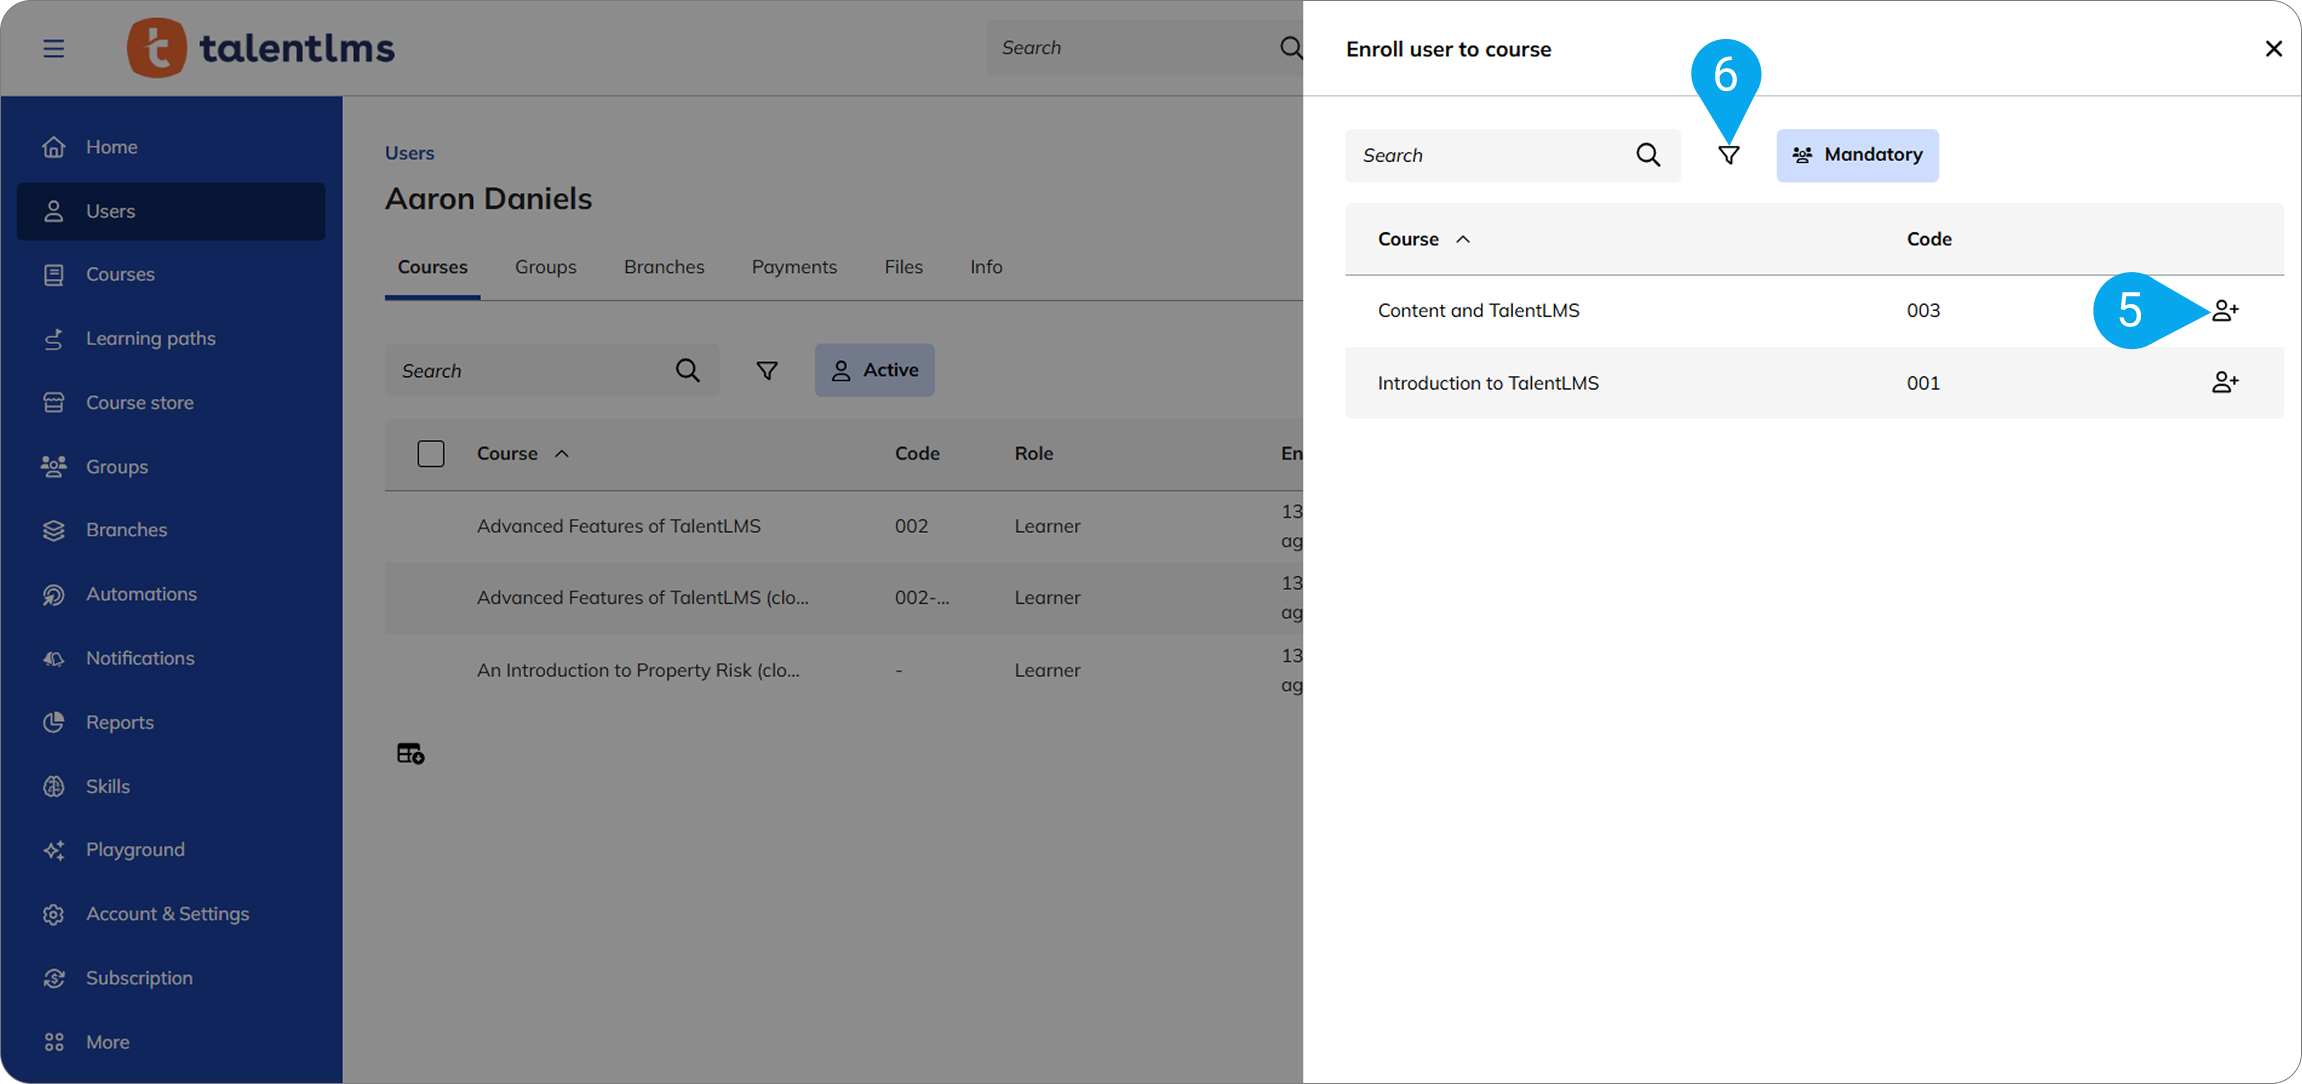Click the Users breadcrumb link
The image size is (2302, 1084).
(x=410, y=153)
